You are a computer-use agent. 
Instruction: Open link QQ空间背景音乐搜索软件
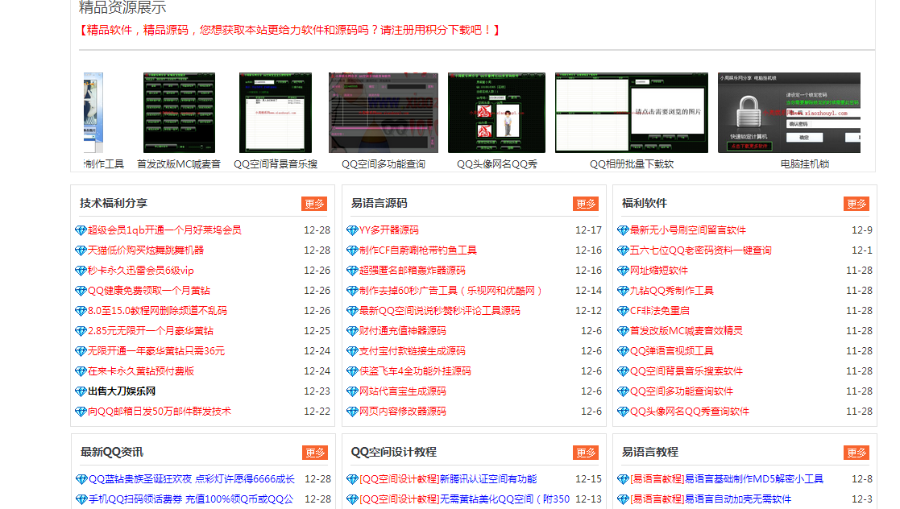coord(686,371)
